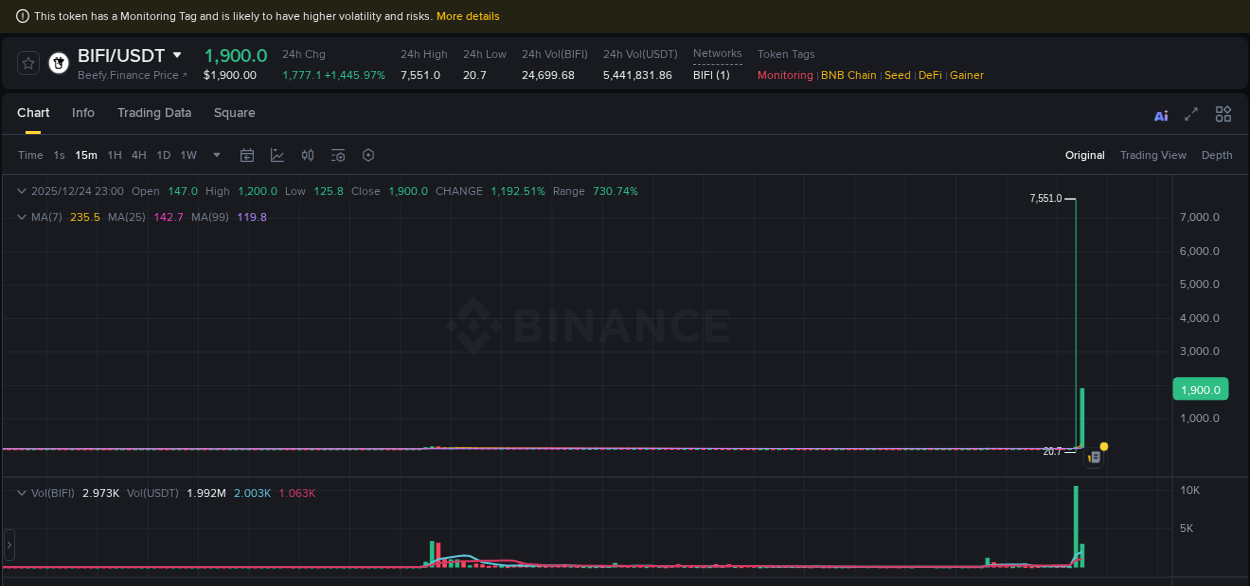The width and height of the screenshot is (1250, 586).
Task: Click the BIFI token logo
Action: (58, 63)
